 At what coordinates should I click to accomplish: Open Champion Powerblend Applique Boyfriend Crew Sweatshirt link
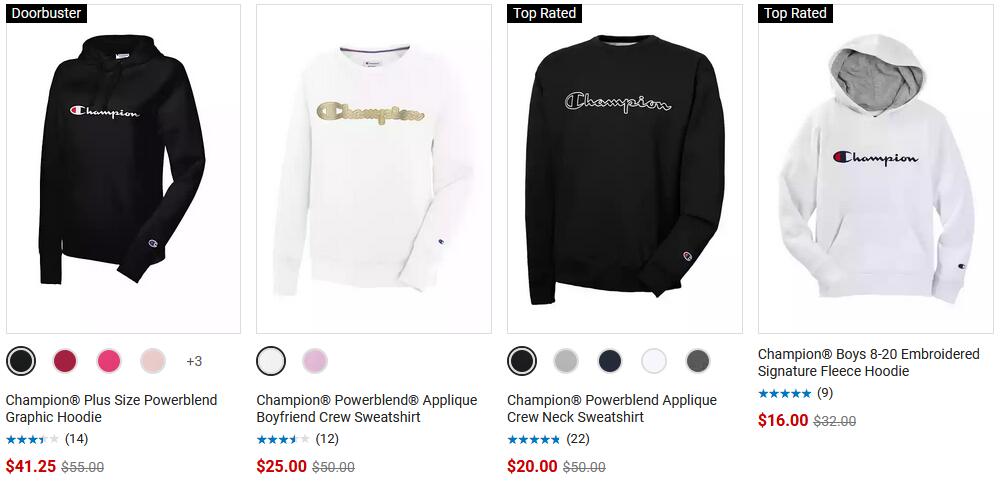pyautogui.click(x=367, y=408)
